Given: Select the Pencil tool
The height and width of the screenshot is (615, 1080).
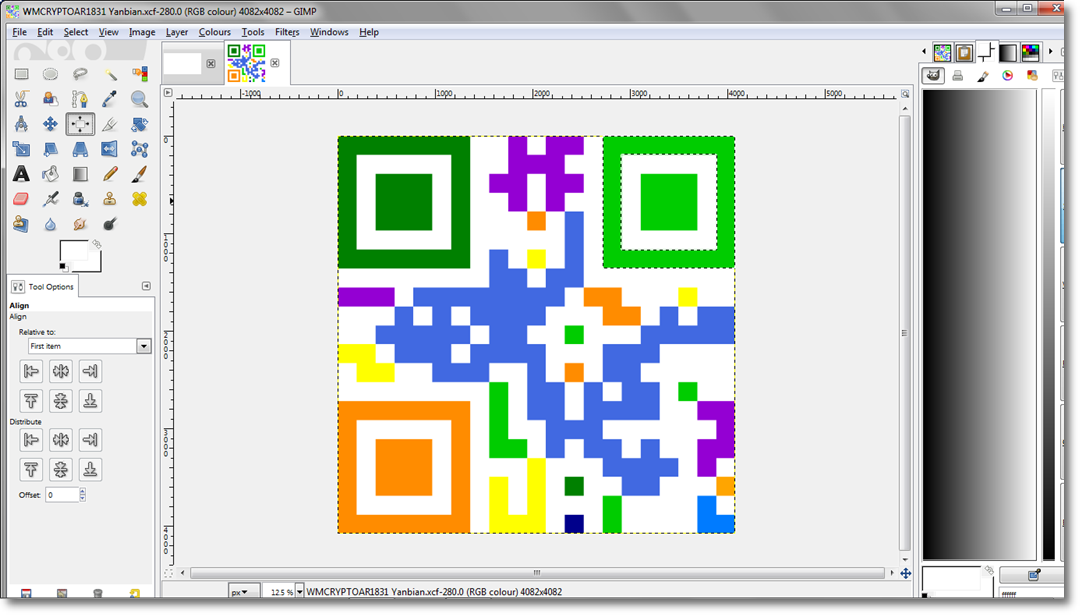Looking at the screenshot, I should pyautogui.click(x=110, y=174).
